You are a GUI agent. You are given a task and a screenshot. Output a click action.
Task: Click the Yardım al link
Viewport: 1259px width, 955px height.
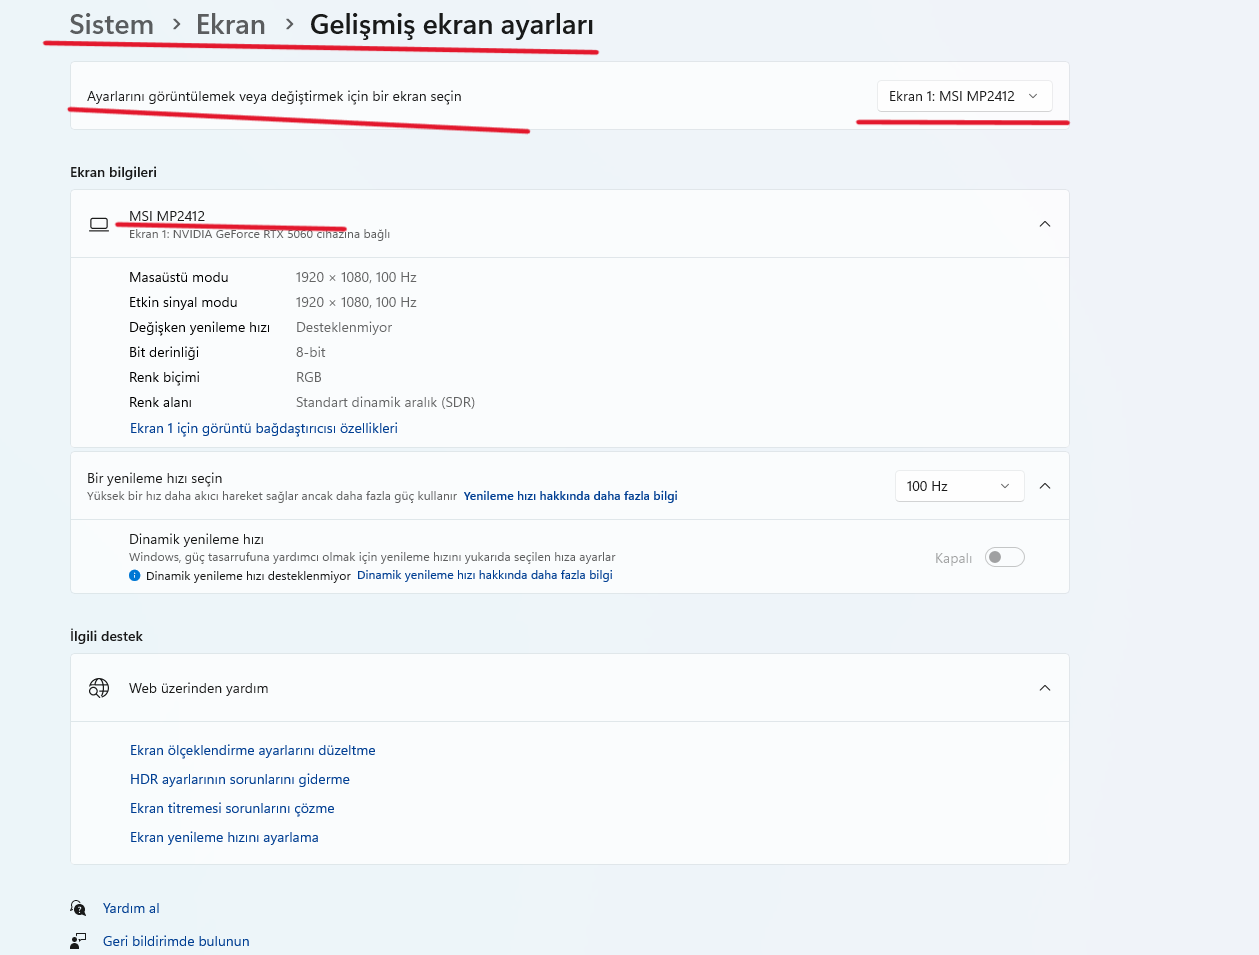point(131,908)
